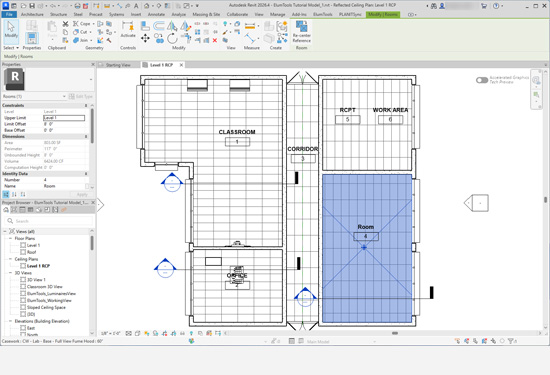Toggle the Roof floor plan checkbox

click(x=23, y=252)
